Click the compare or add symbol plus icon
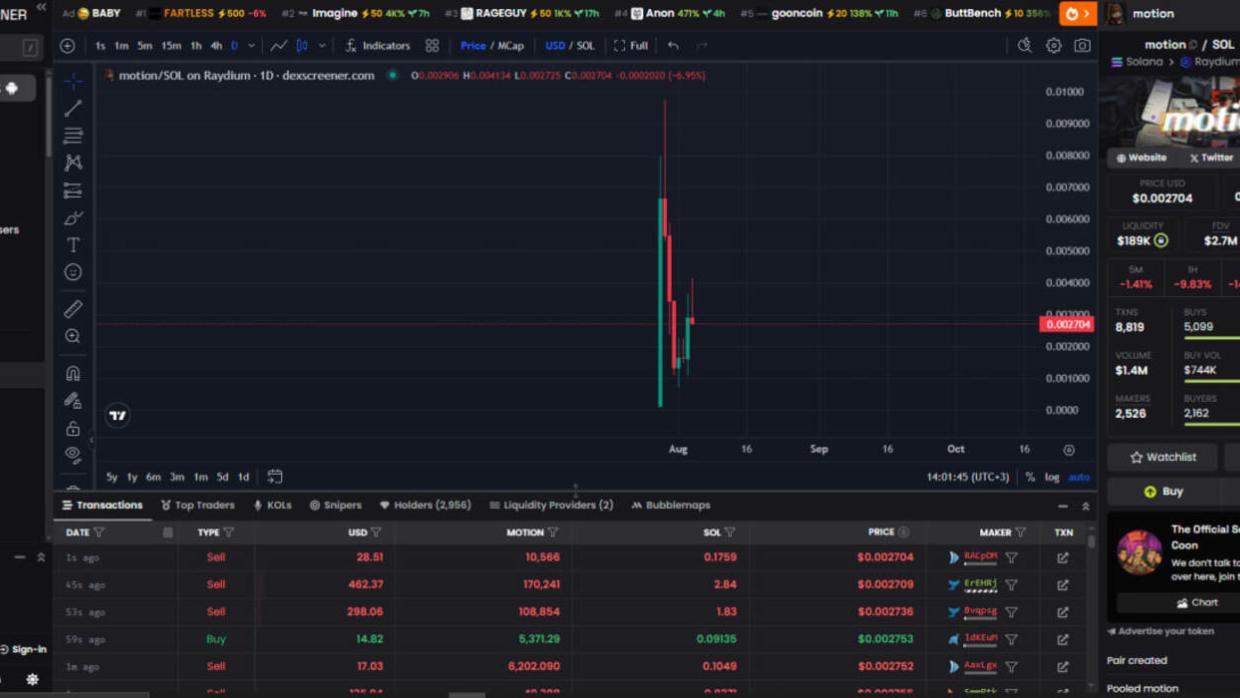Viewport: 1240px width, 698px height. pos(67,46)
